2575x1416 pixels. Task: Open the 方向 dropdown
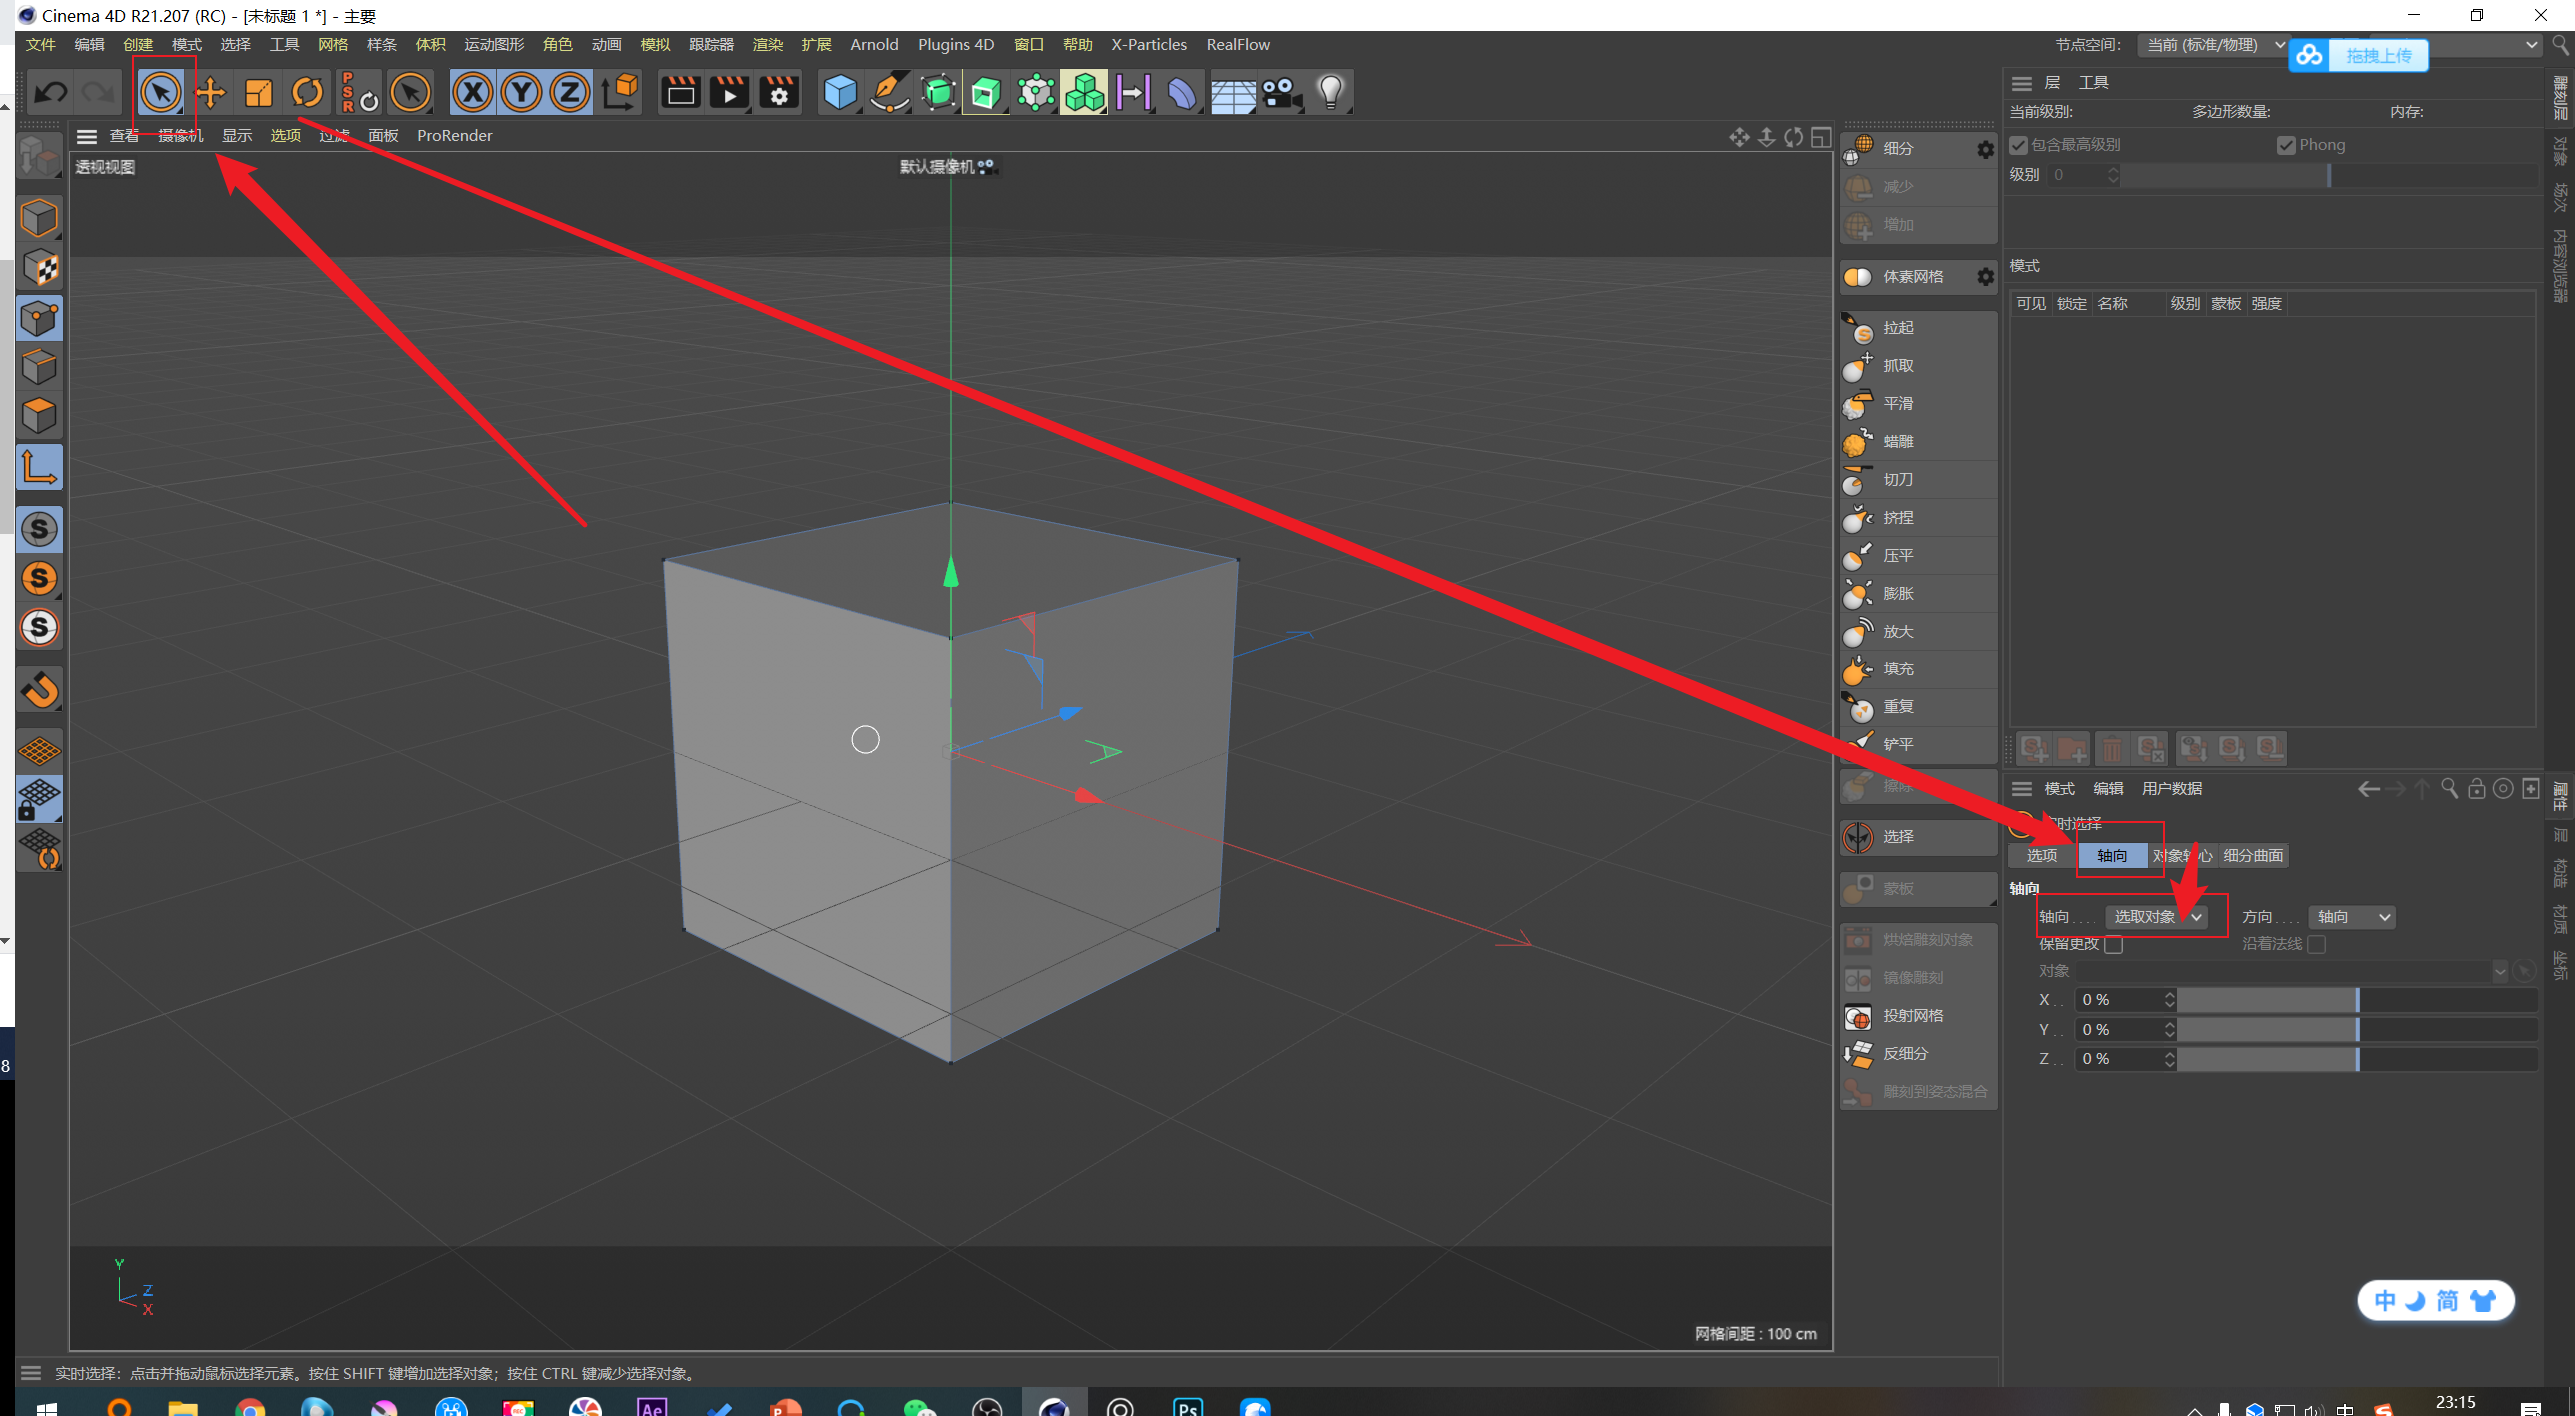coord(2353,917)
